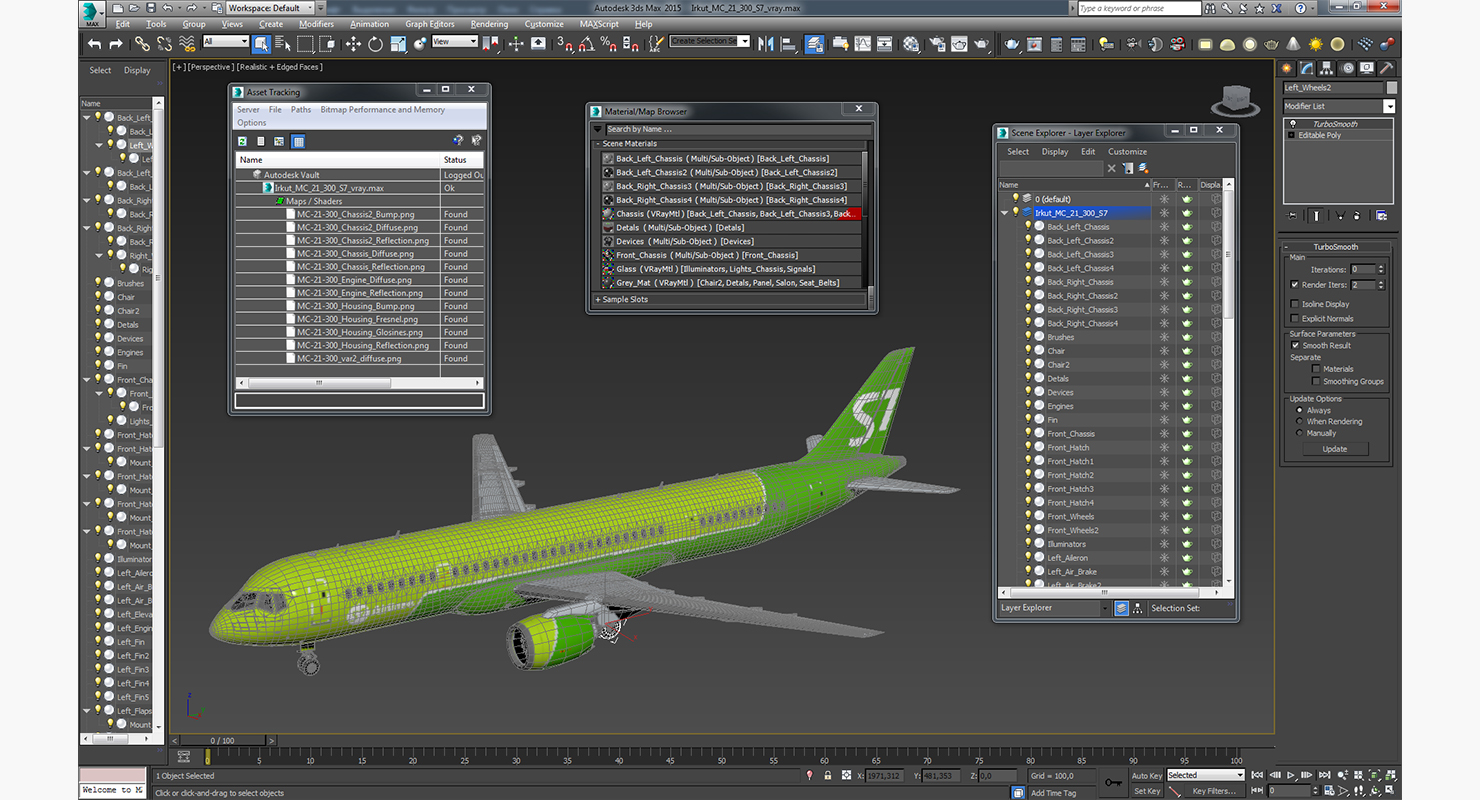
Task: Click the Undo arrow in the main toolbar
Action: coord(95,43)
